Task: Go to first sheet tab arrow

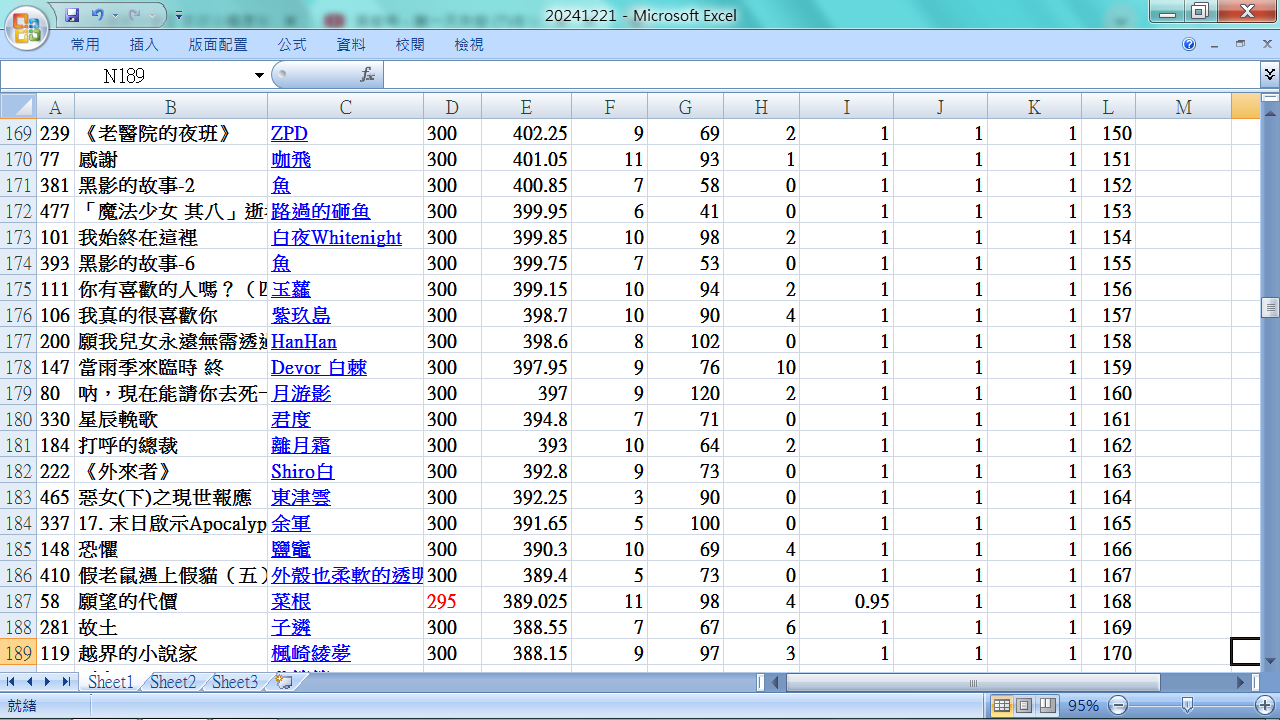Action: (x=12, y=681)
